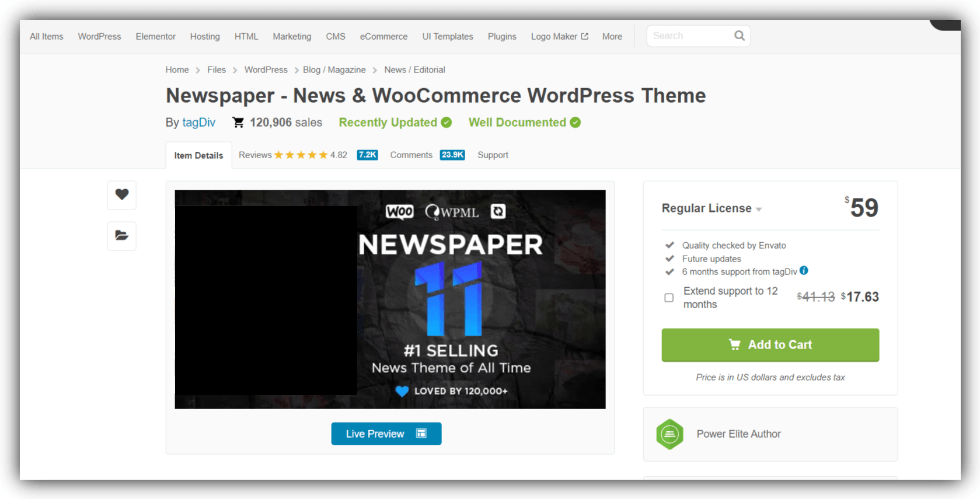Open the Logo Maker external link
The image size is (980, 499).
point(559,36)
